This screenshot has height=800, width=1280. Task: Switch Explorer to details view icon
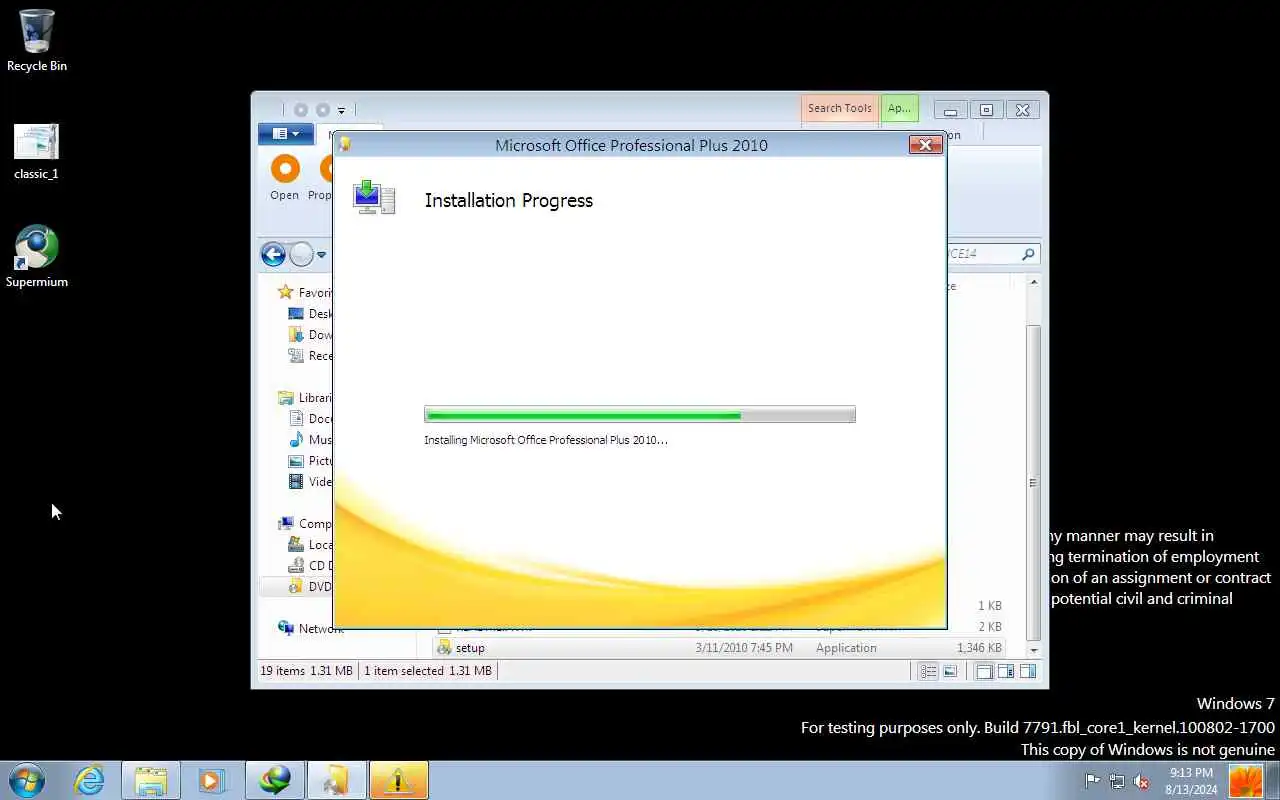point(928,671)
